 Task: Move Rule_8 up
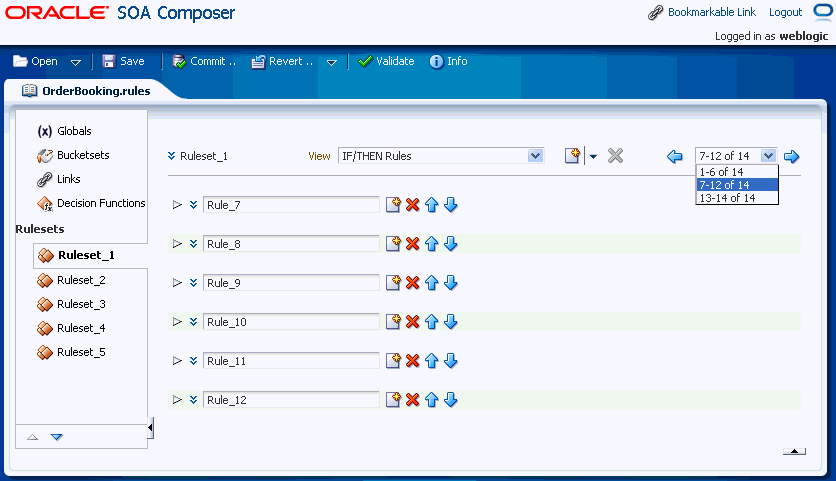432,244
